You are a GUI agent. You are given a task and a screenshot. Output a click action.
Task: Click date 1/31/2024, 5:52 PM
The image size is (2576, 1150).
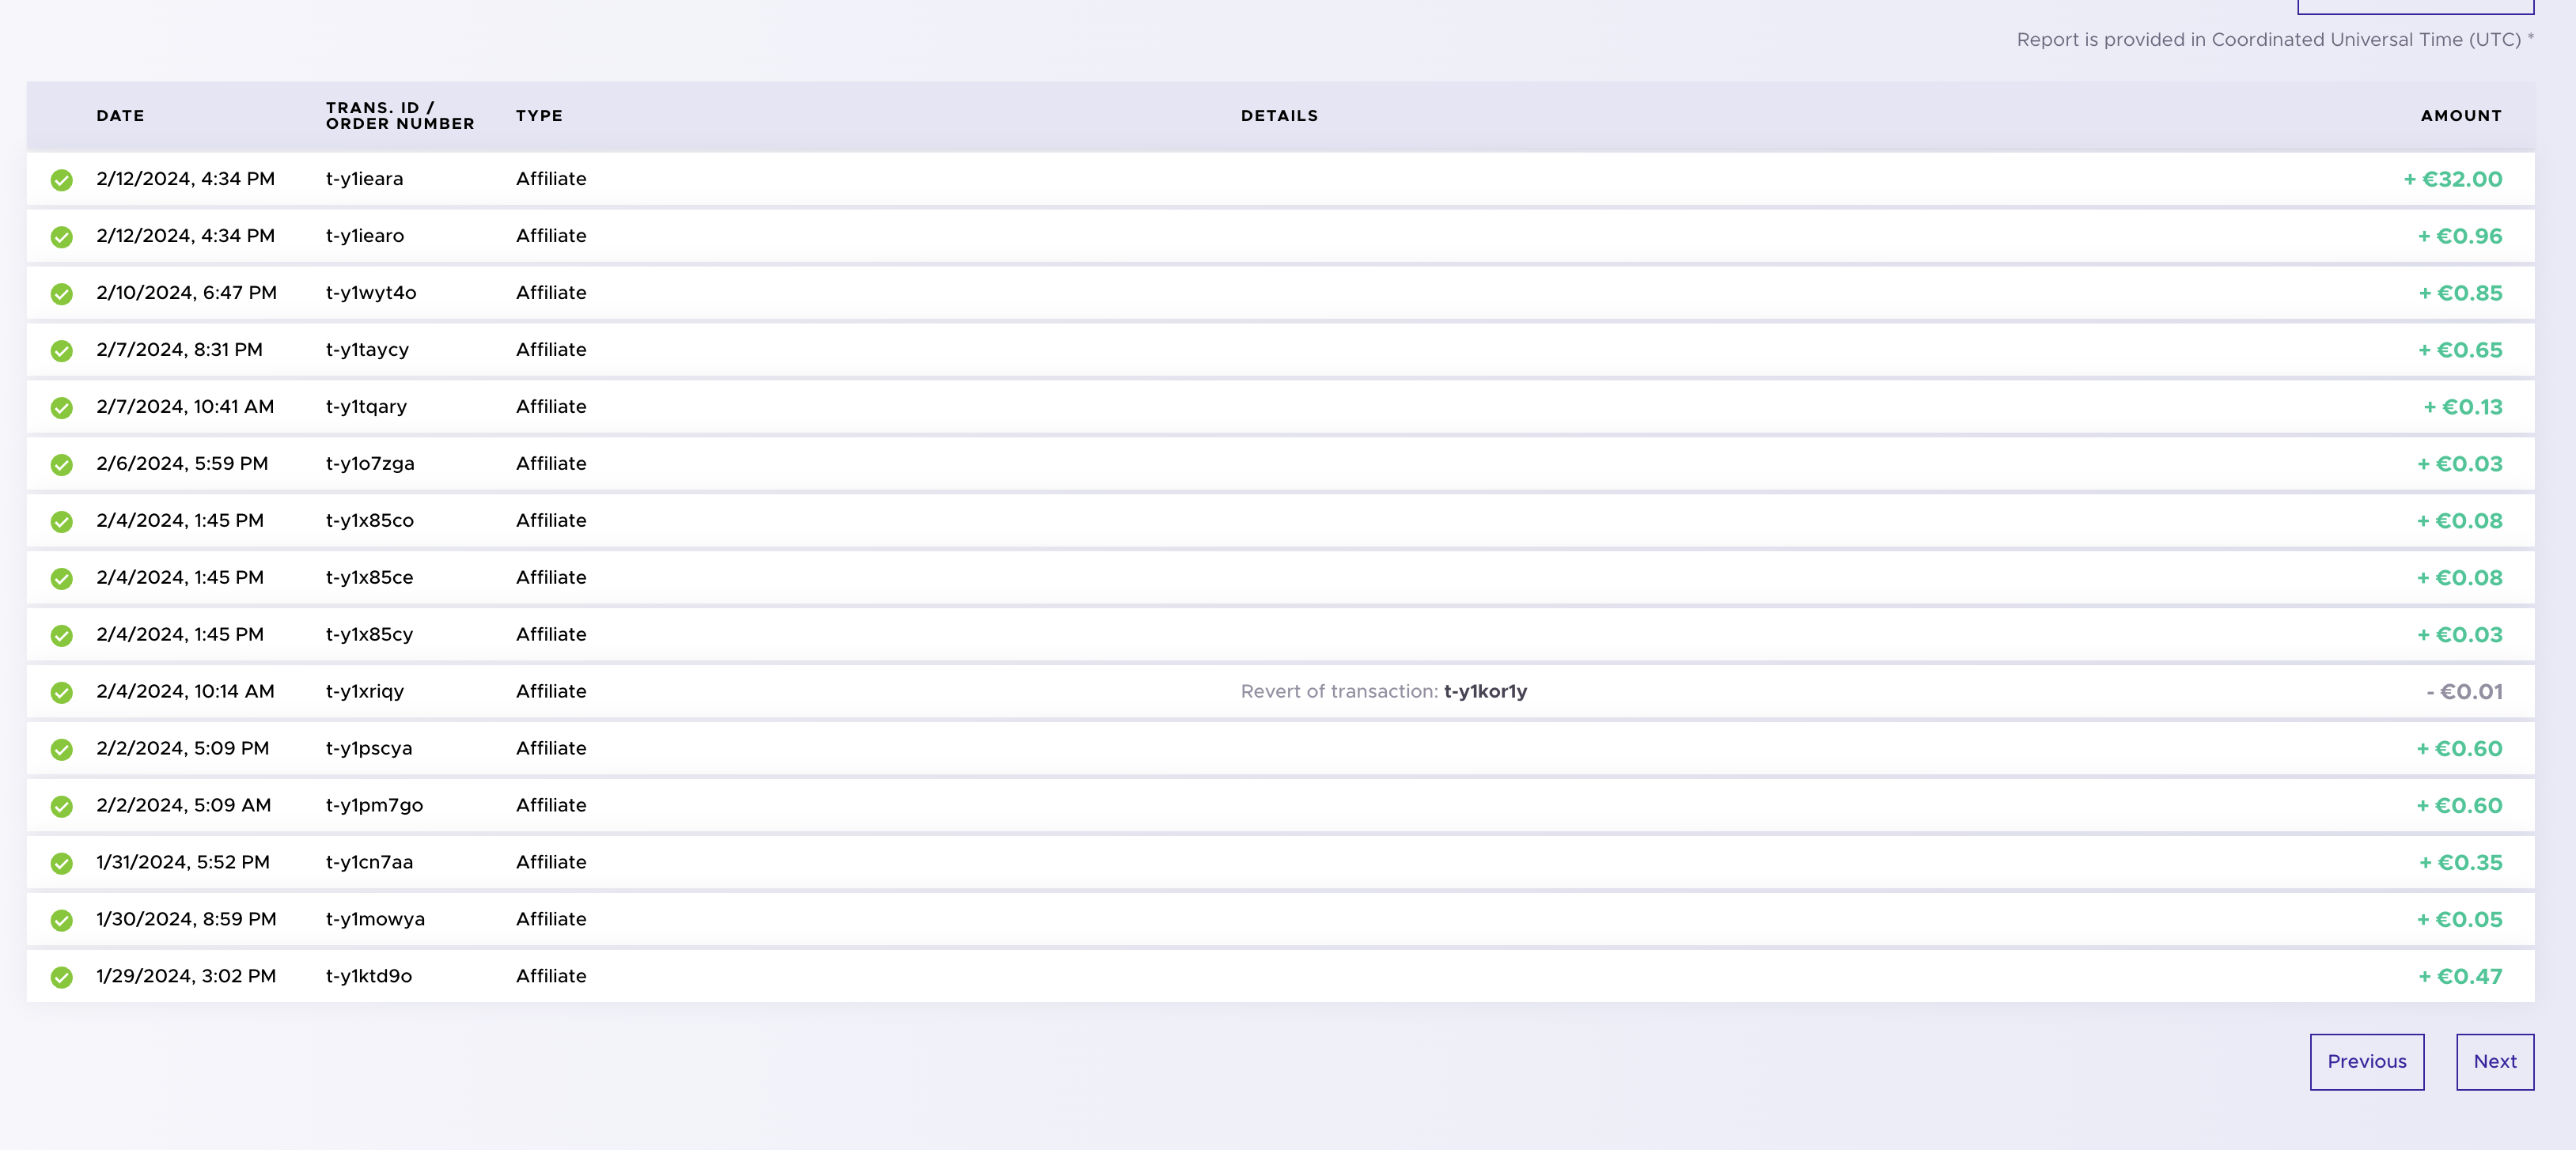[183, 863]
